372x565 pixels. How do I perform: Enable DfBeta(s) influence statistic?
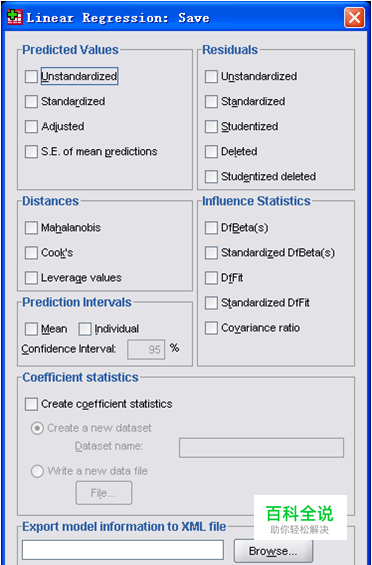(211, 228)
